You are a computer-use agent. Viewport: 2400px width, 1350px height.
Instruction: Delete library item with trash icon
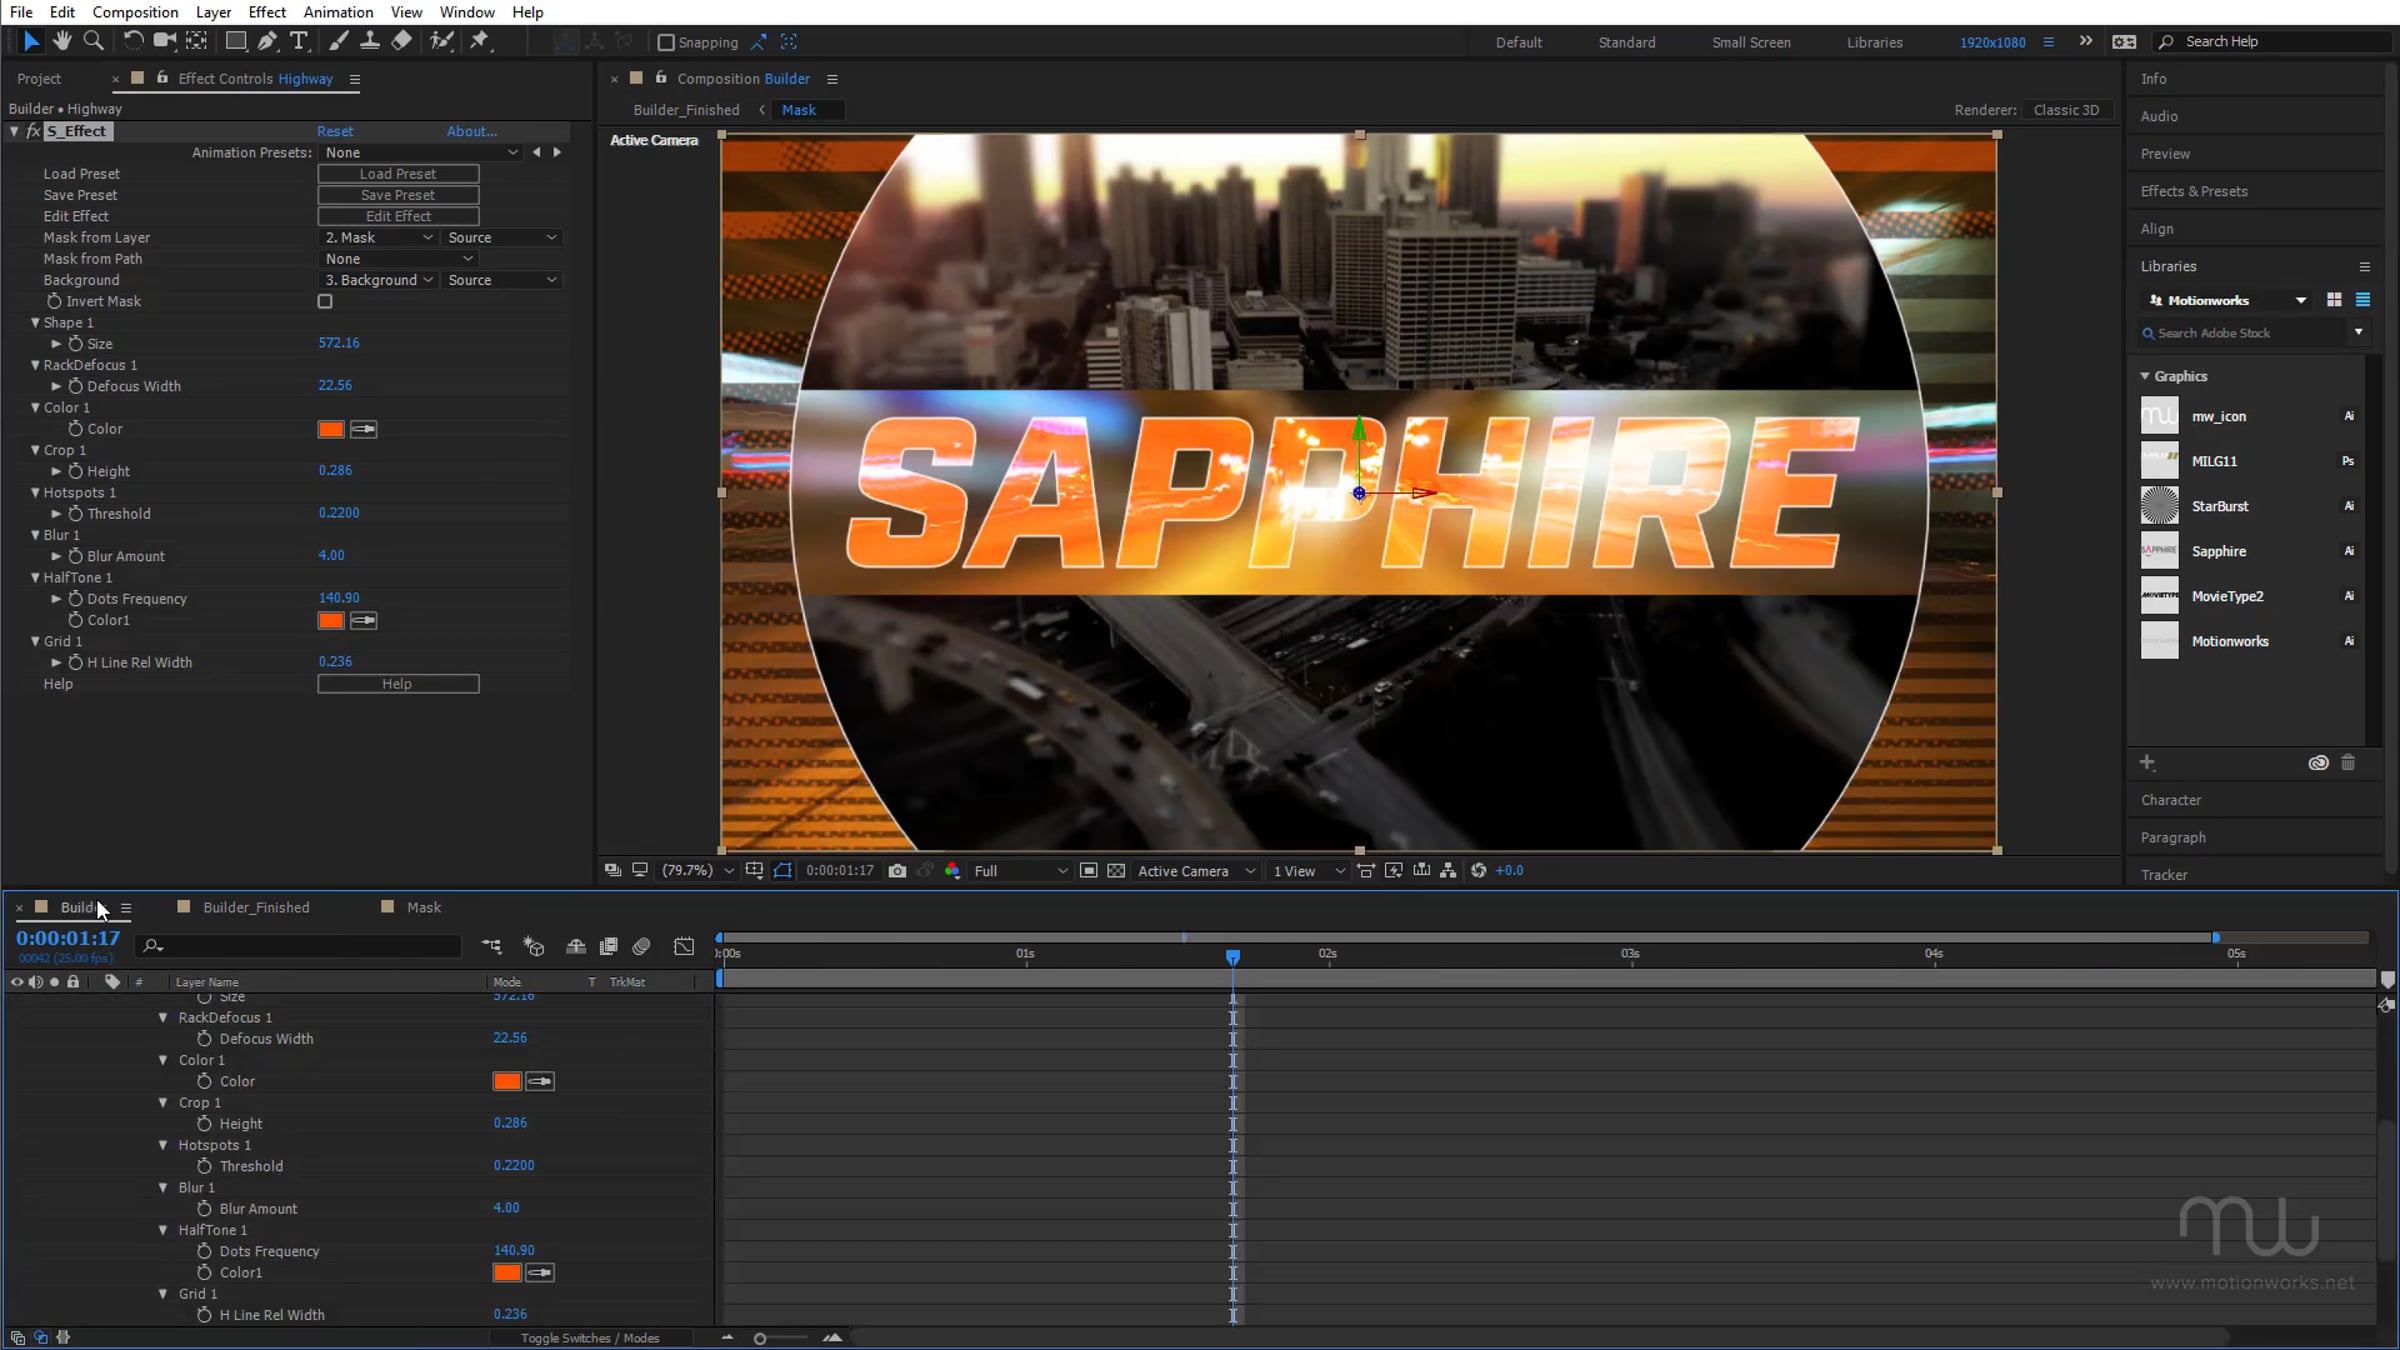(x=2348, y=763)
